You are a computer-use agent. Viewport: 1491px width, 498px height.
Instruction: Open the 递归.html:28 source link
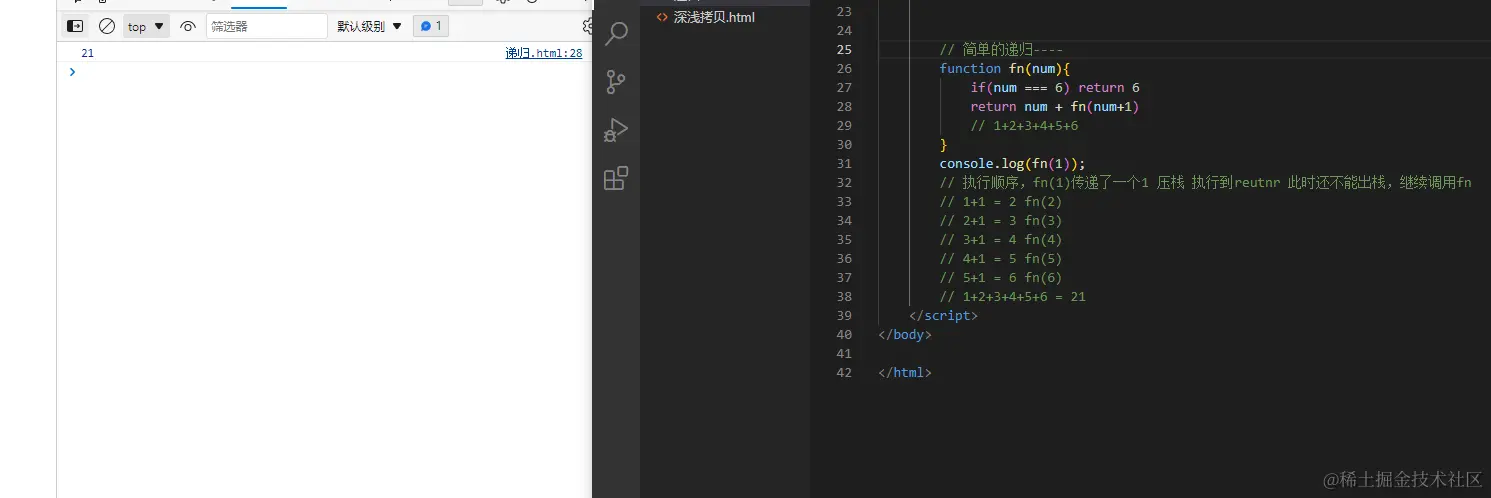[544, 53]
